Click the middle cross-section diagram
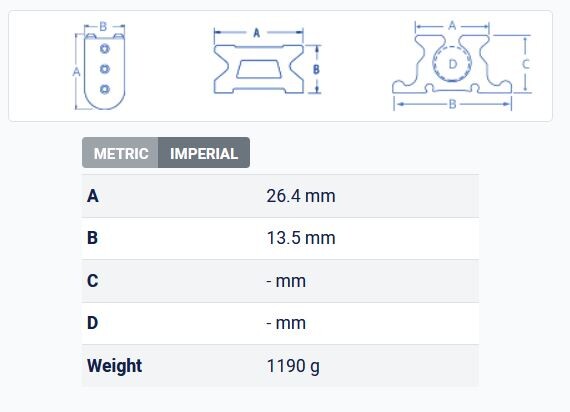The height and width of the screenshot is (412, 570). click(x=267, y=61)
